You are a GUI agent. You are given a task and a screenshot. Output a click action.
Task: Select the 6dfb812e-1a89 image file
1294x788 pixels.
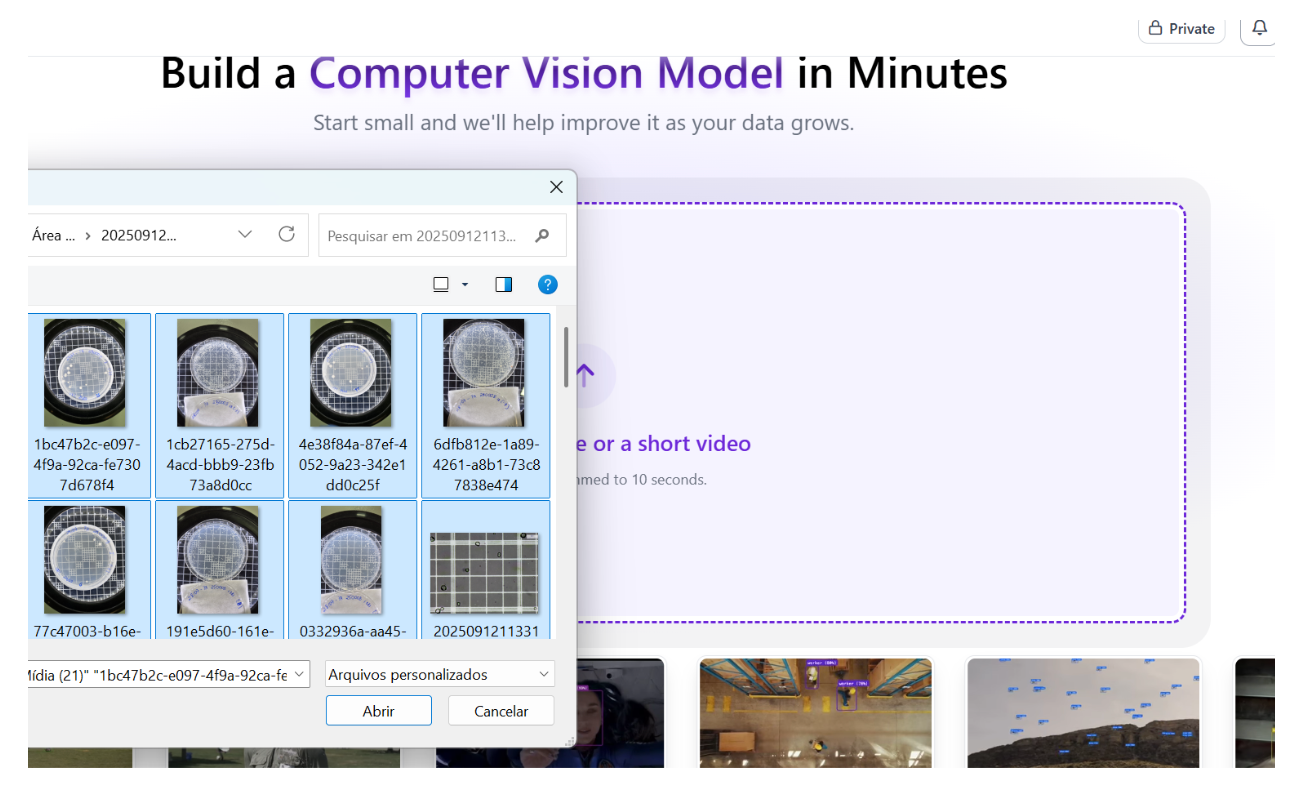tap(485, 374)
